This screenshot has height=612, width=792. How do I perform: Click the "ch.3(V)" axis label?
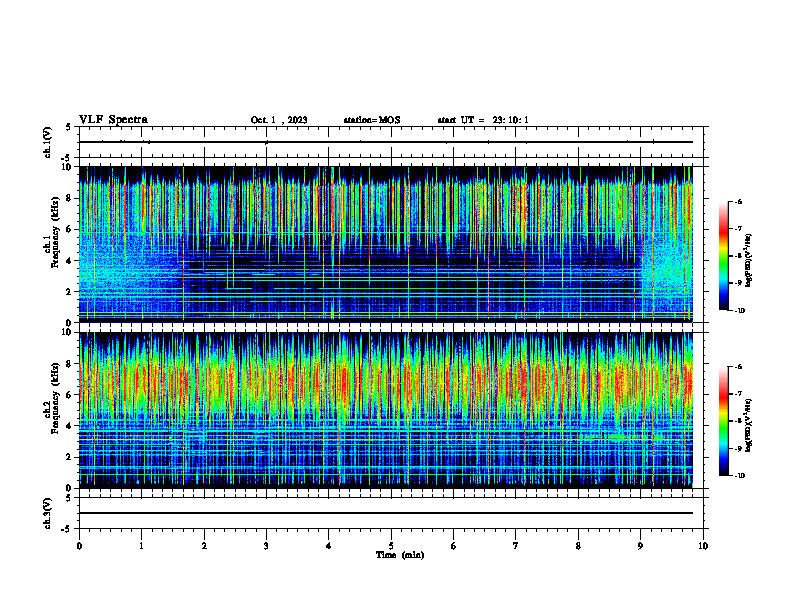click(x=48, y=513)
